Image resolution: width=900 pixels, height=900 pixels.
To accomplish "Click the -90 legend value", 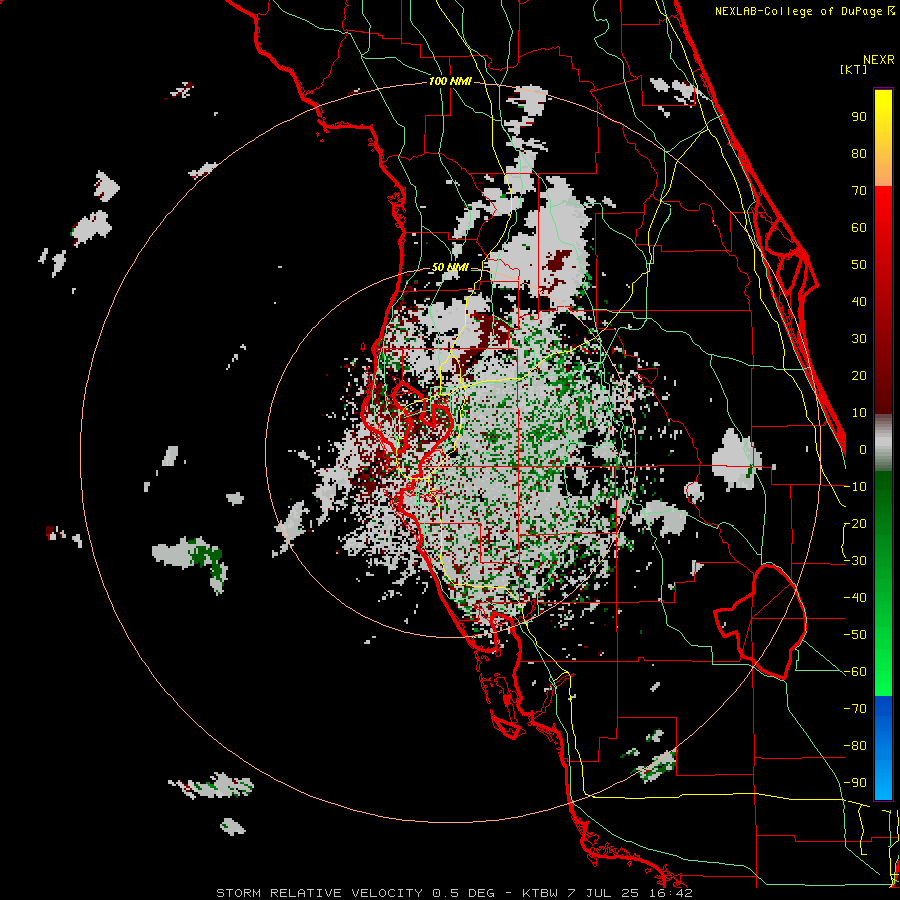I will [x=855, y=783].
